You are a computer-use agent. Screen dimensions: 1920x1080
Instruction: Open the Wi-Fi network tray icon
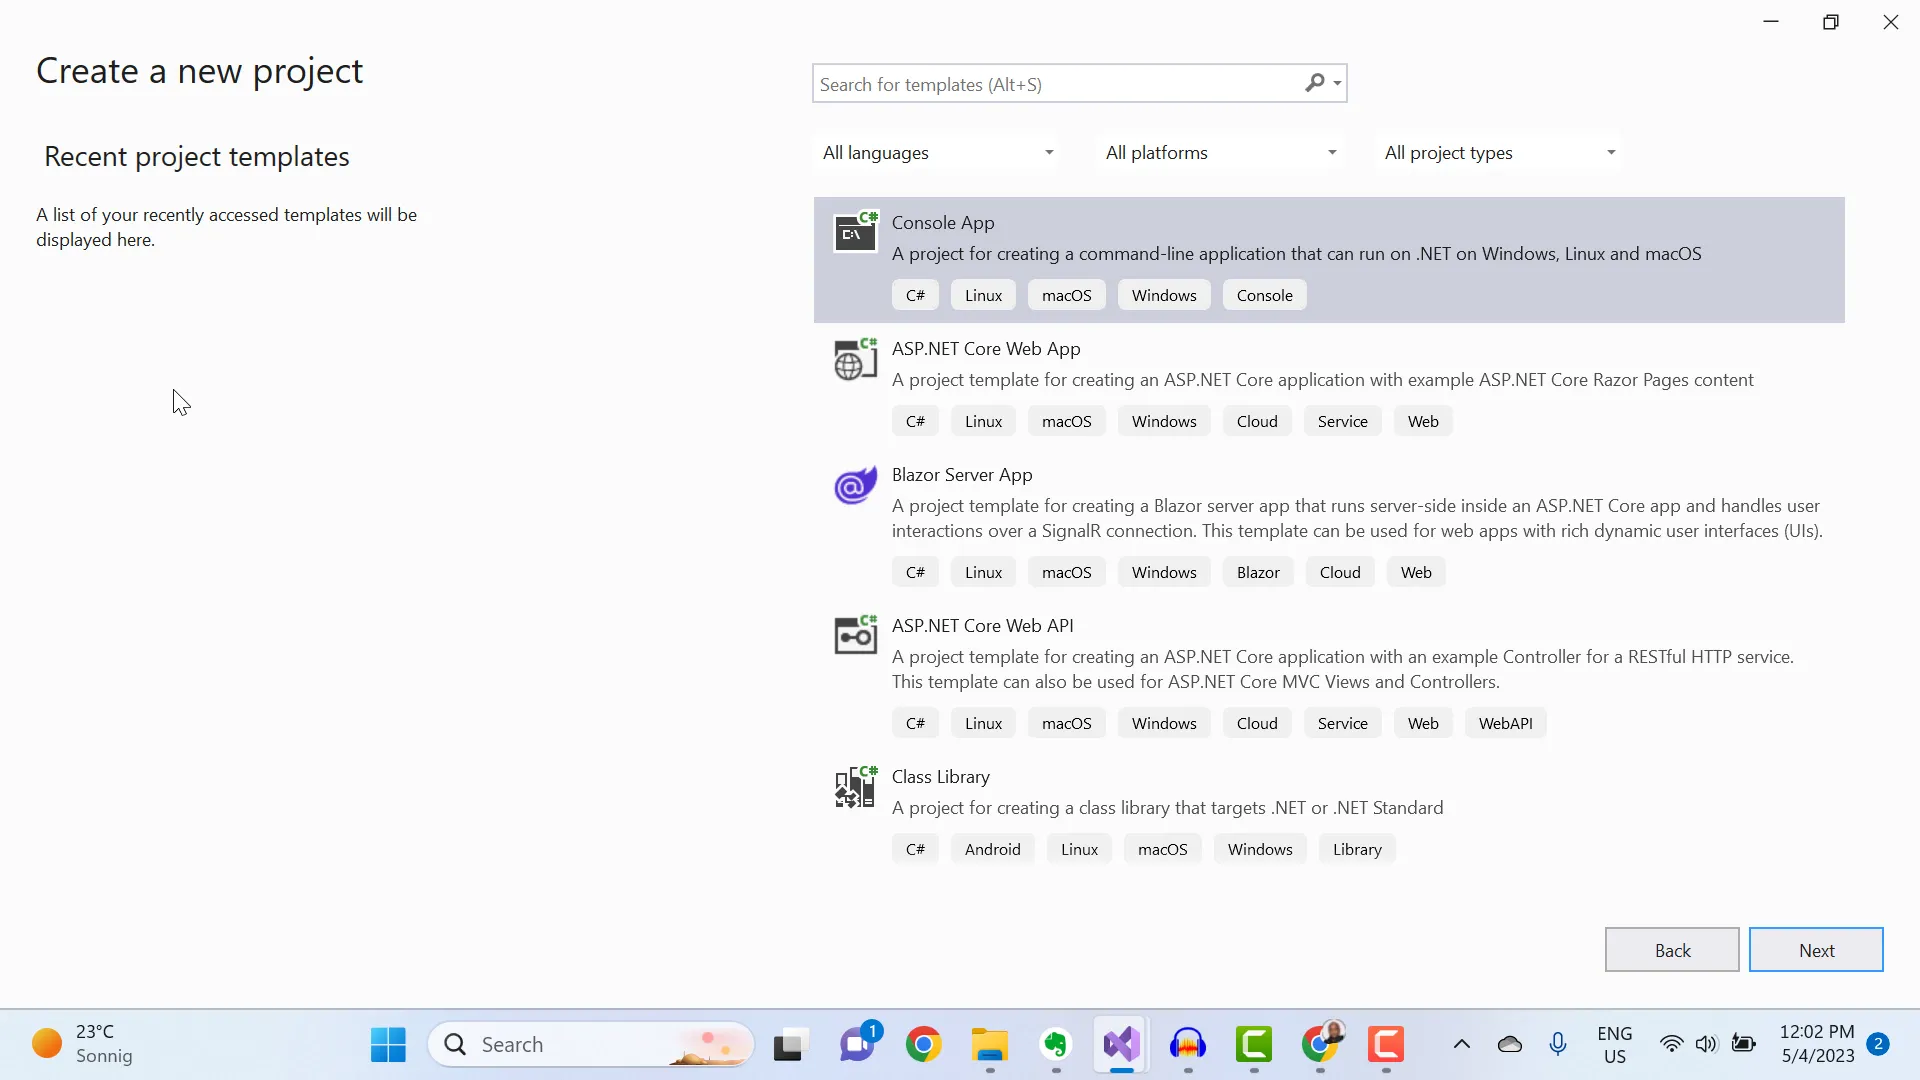[1671, 1044]
